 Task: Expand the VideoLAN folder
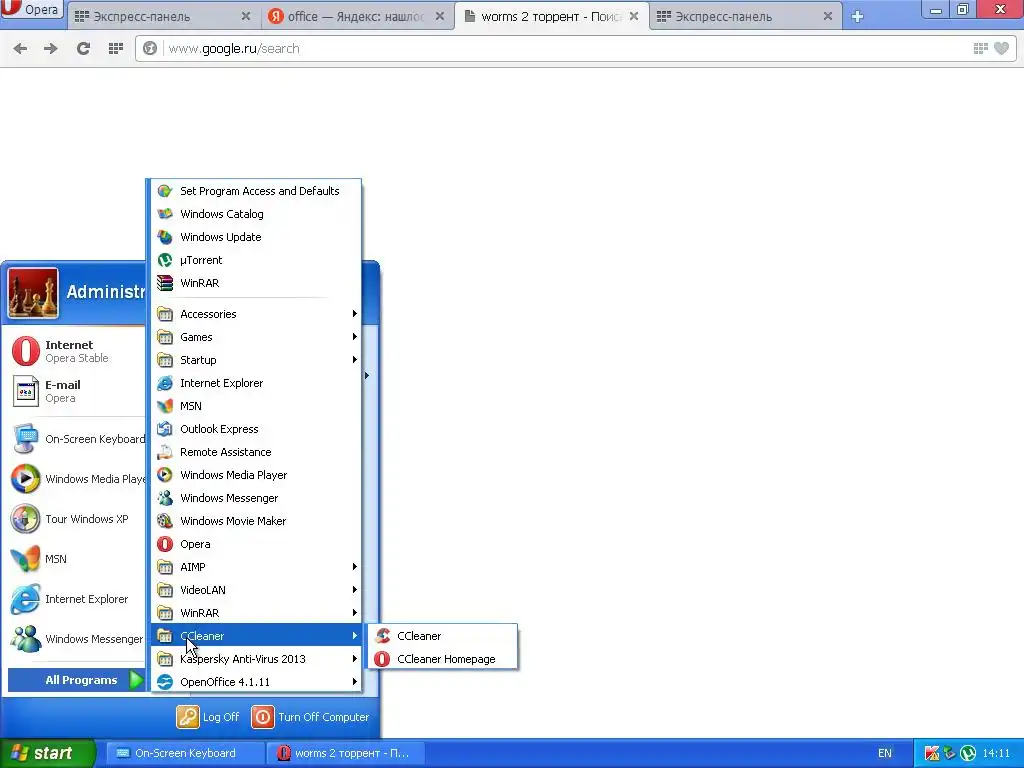point(256,590)
